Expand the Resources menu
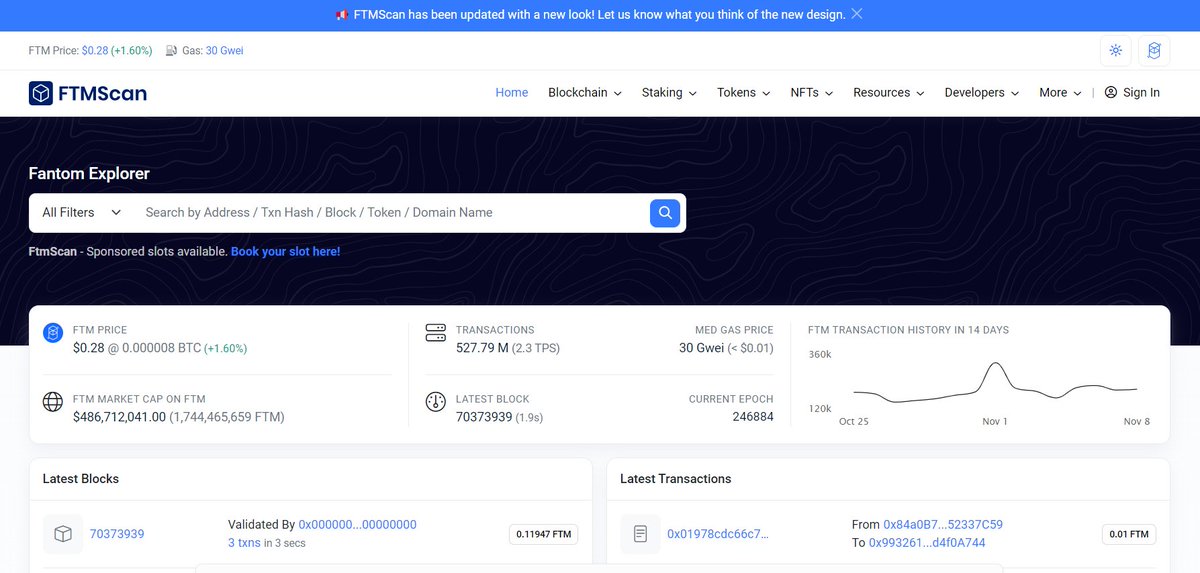1200x573 pixels. (889, 92)
